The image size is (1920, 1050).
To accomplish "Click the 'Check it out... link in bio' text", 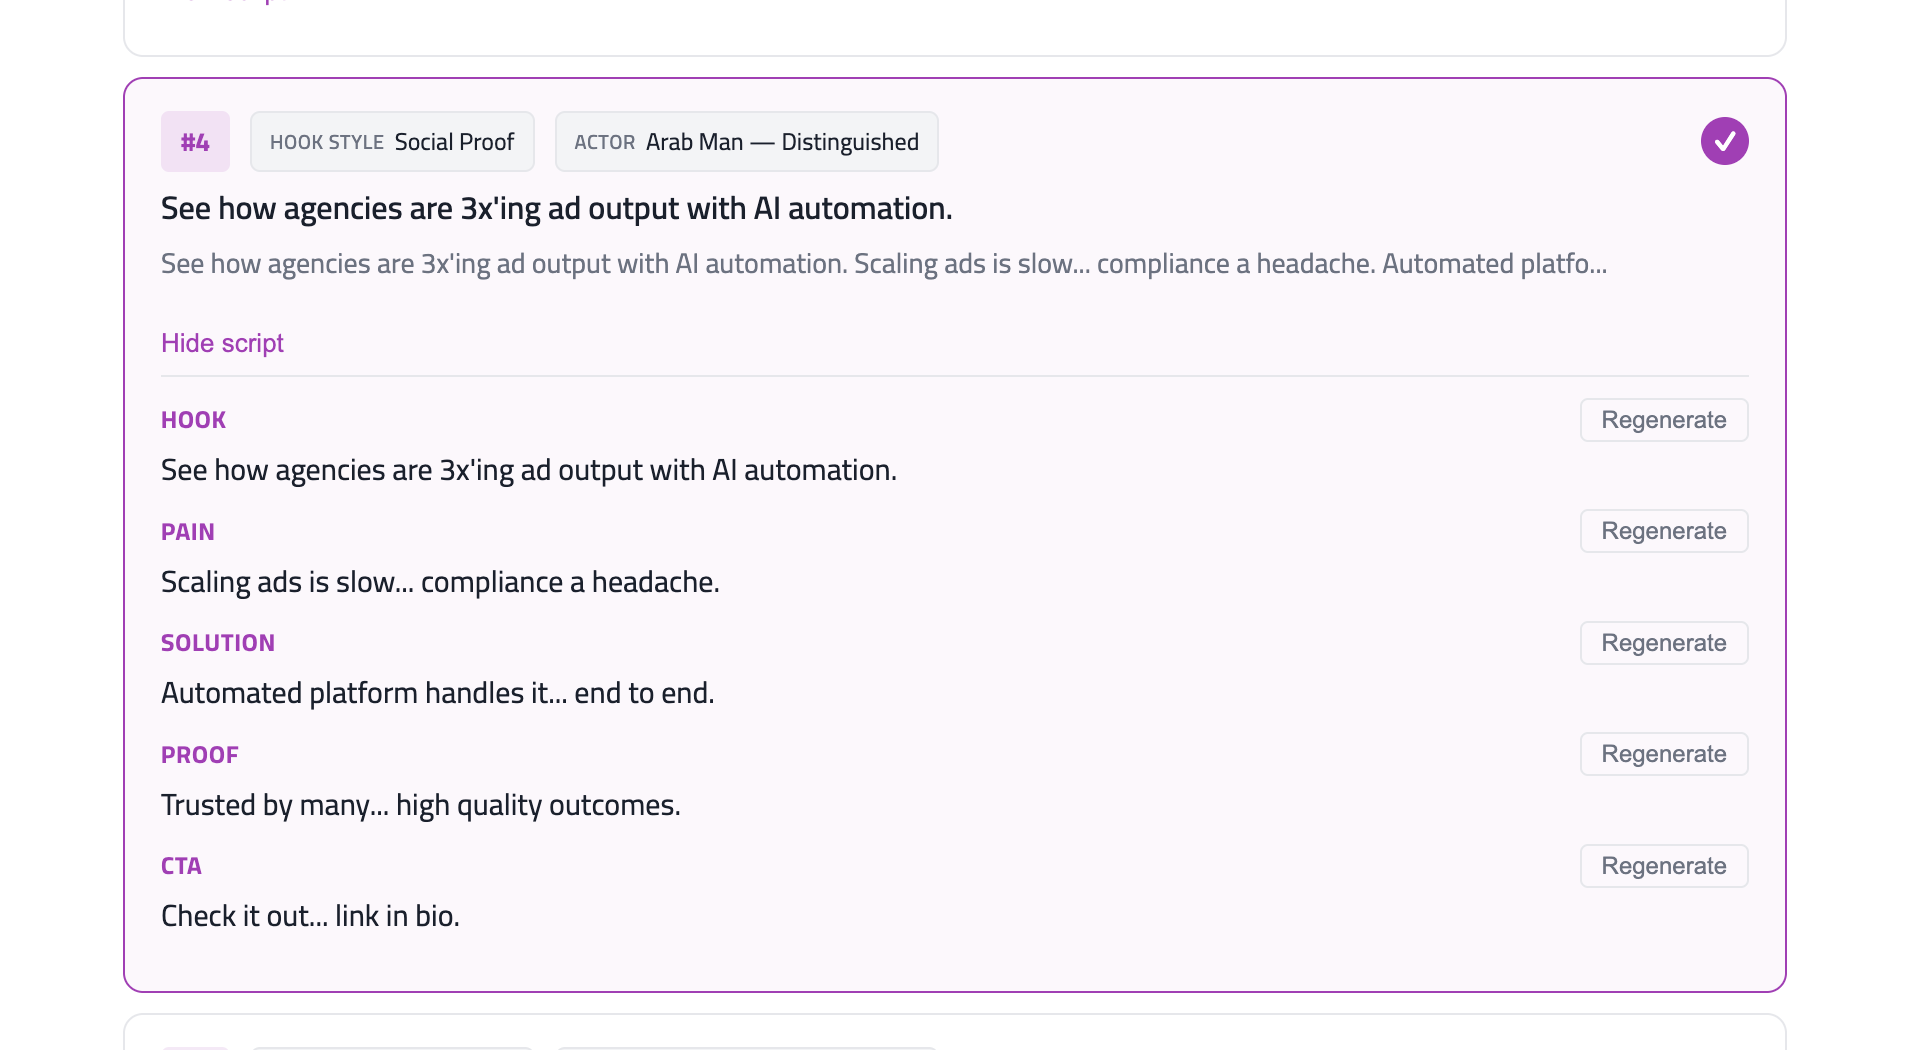I will pyautogui.click(x=310, y=916).
